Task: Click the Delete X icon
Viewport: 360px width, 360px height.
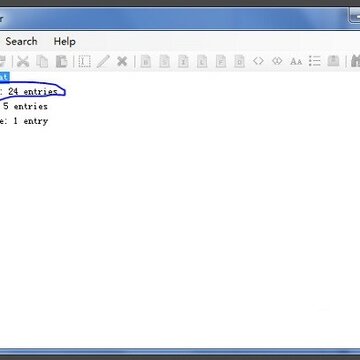Action: (x=122, y=61)
